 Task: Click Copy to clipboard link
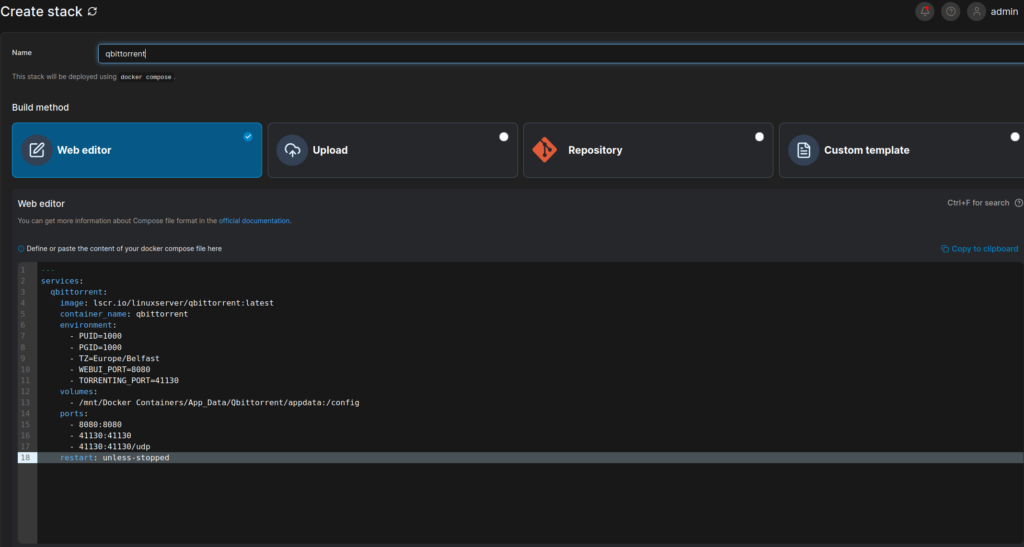coord(984,249)
